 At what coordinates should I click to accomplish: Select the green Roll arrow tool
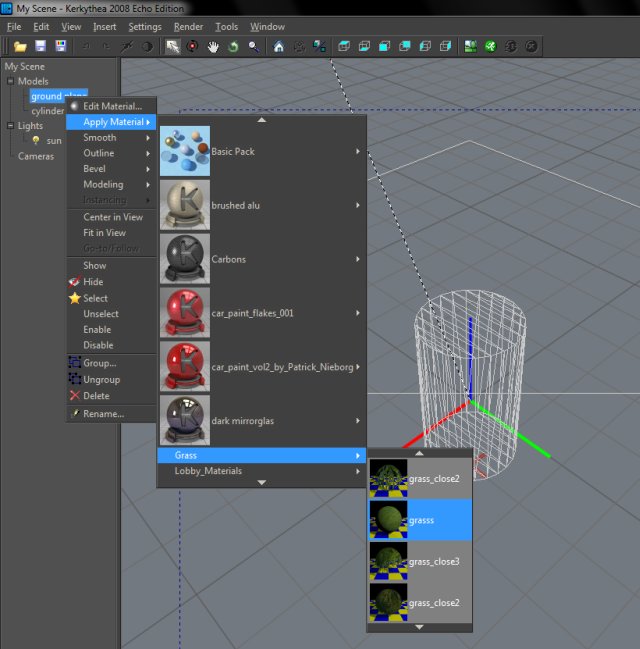click(233, 46)
